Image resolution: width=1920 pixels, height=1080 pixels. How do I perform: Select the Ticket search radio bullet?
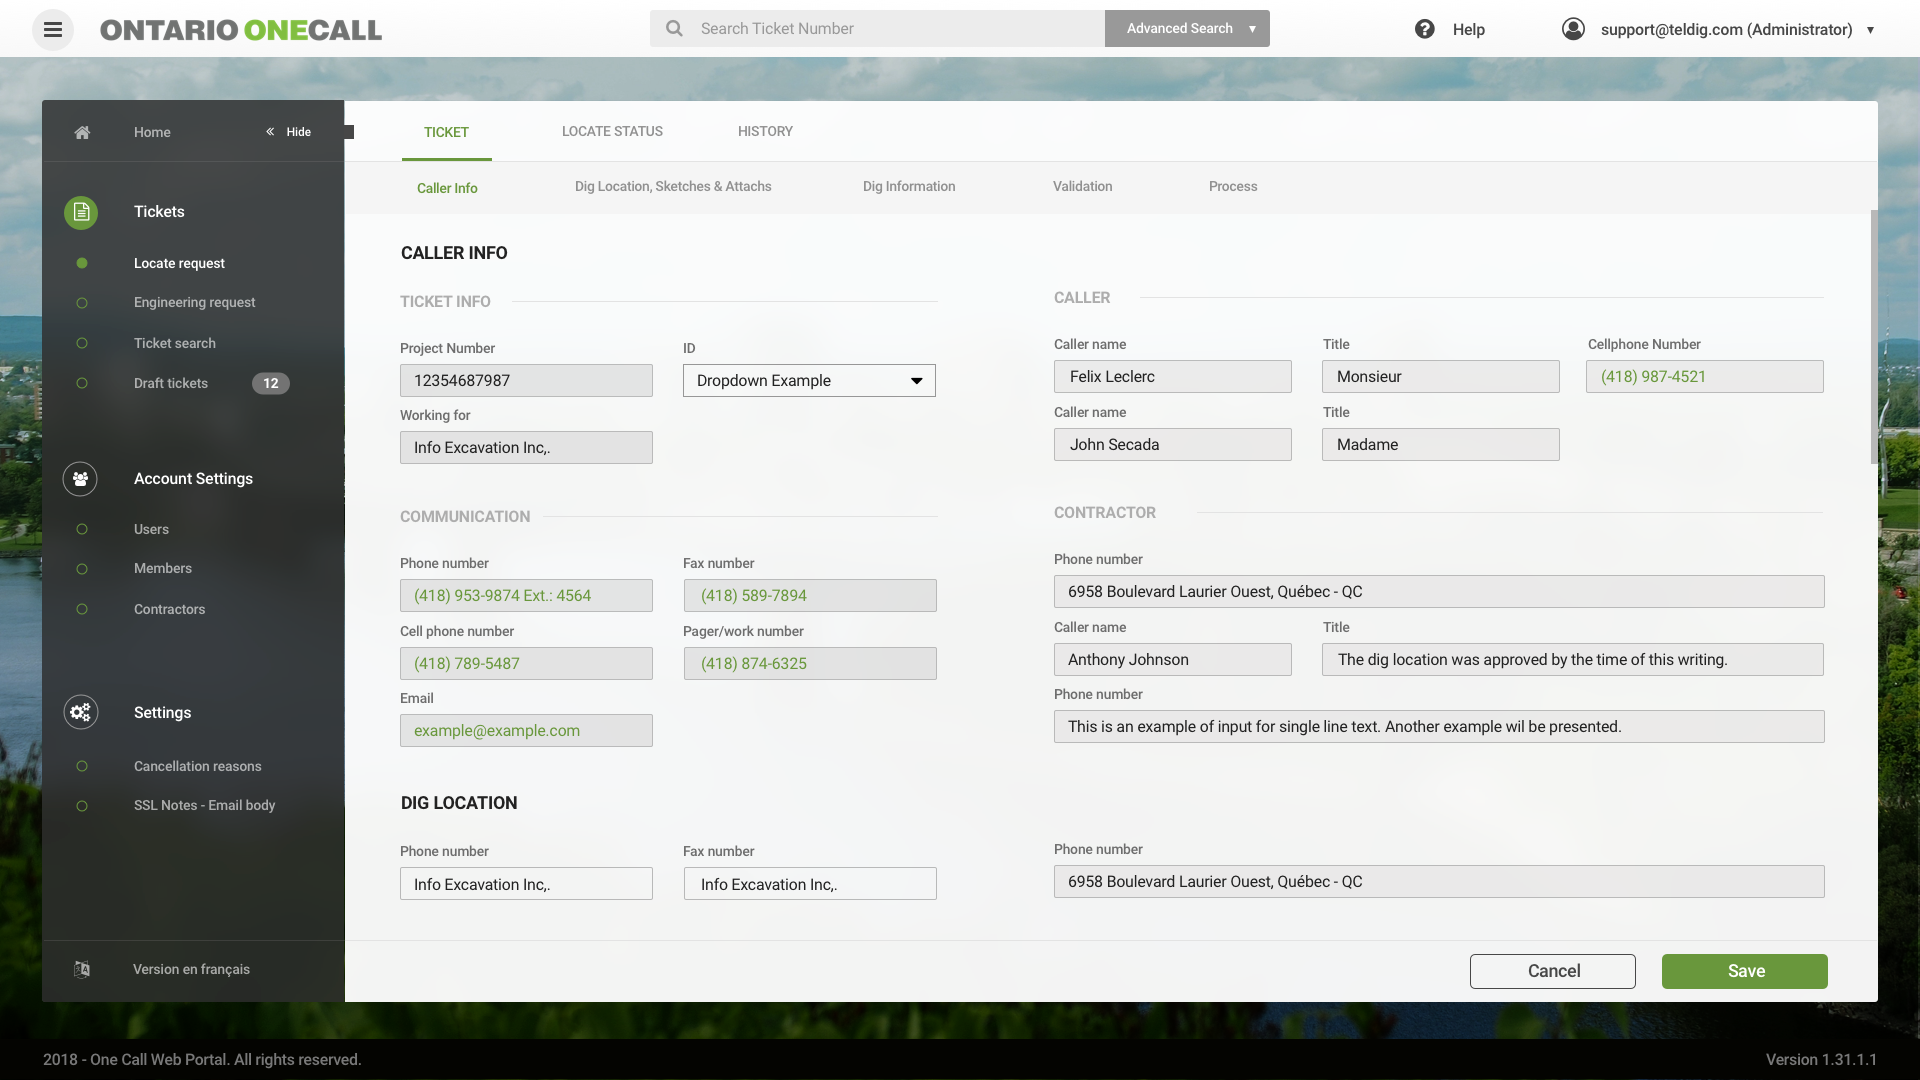click(82, 343)
